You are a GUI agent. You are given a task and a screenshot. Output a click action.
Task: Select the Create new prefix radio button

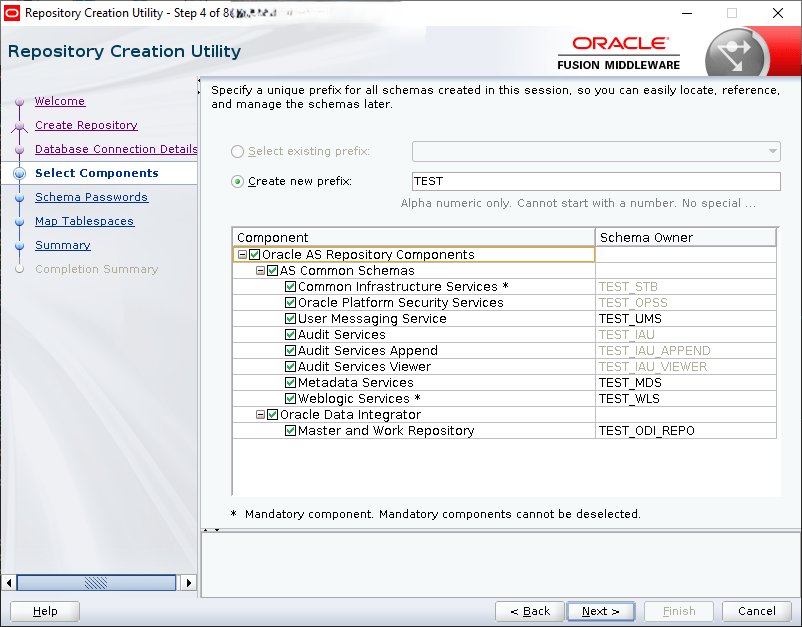(x=238, y=181)
